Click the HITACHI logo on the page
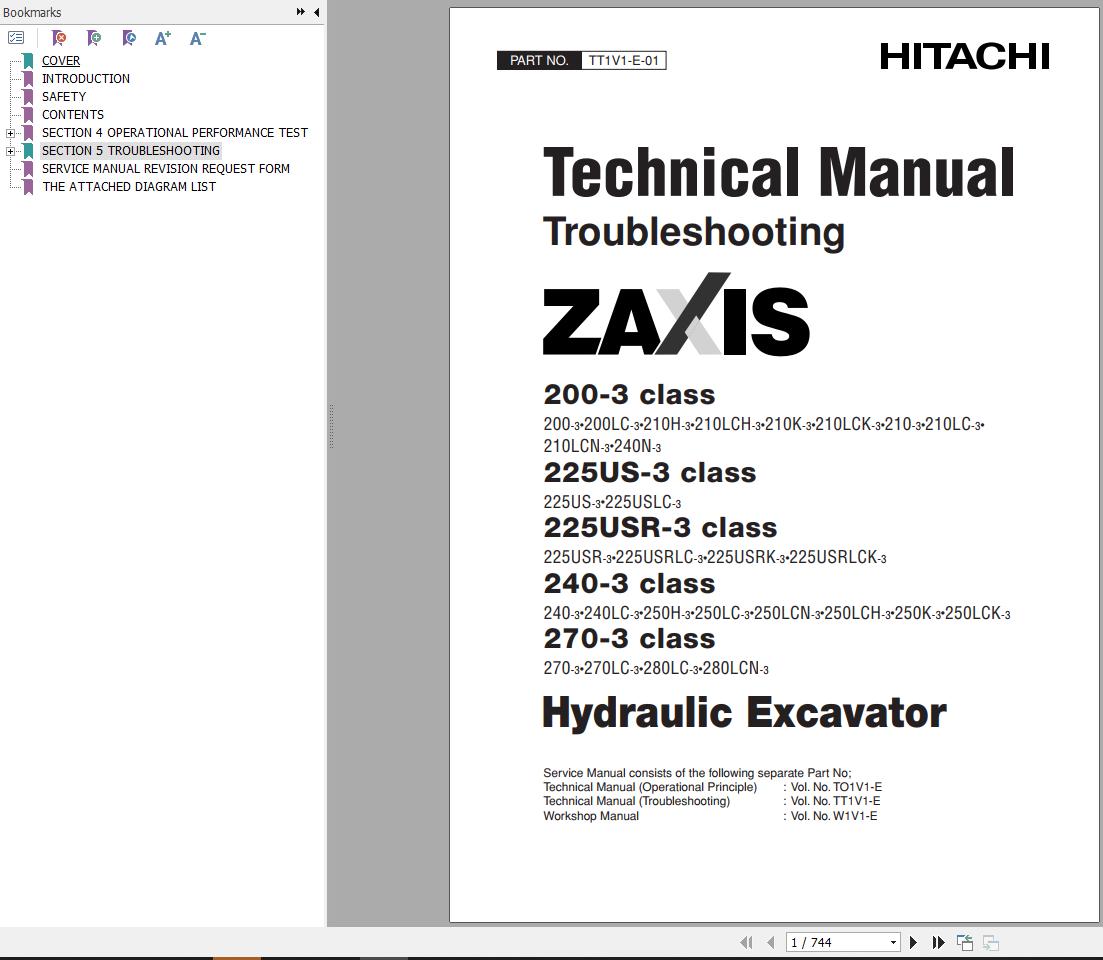Viewport: 1103px width, 960px height. click(964, 56)
